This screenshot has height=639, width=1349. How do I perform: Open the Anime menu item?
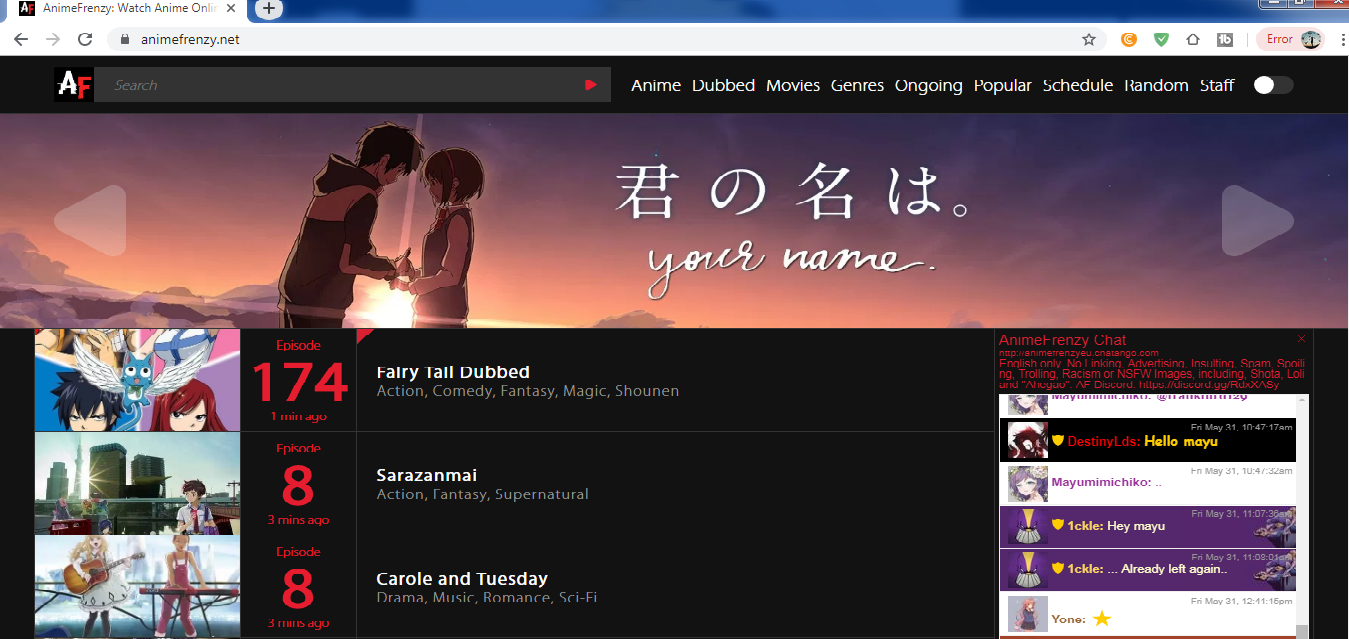pyautogui.click(x=656, y=86)
